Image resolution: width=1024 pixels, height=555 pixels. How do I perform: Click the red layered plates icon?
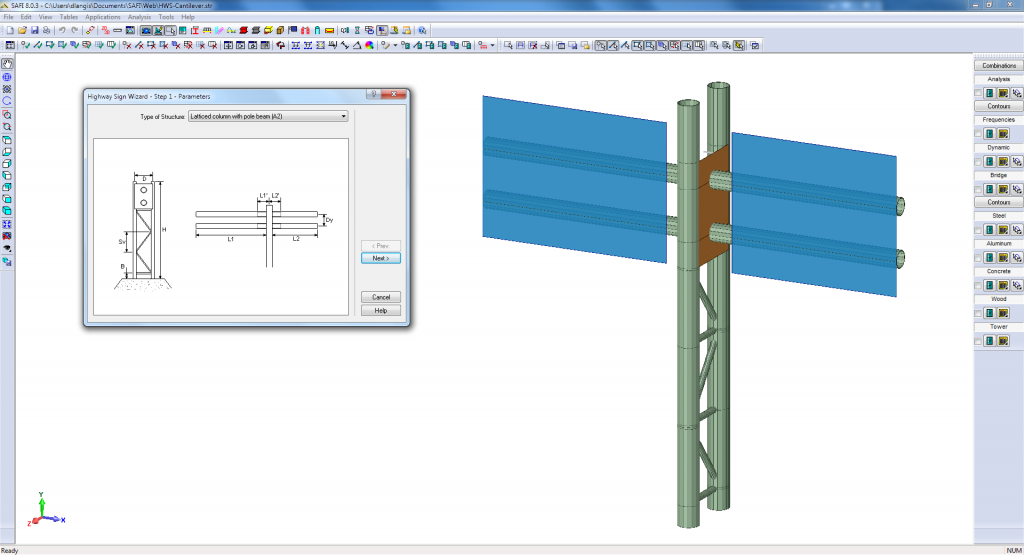tap(244, 31)
